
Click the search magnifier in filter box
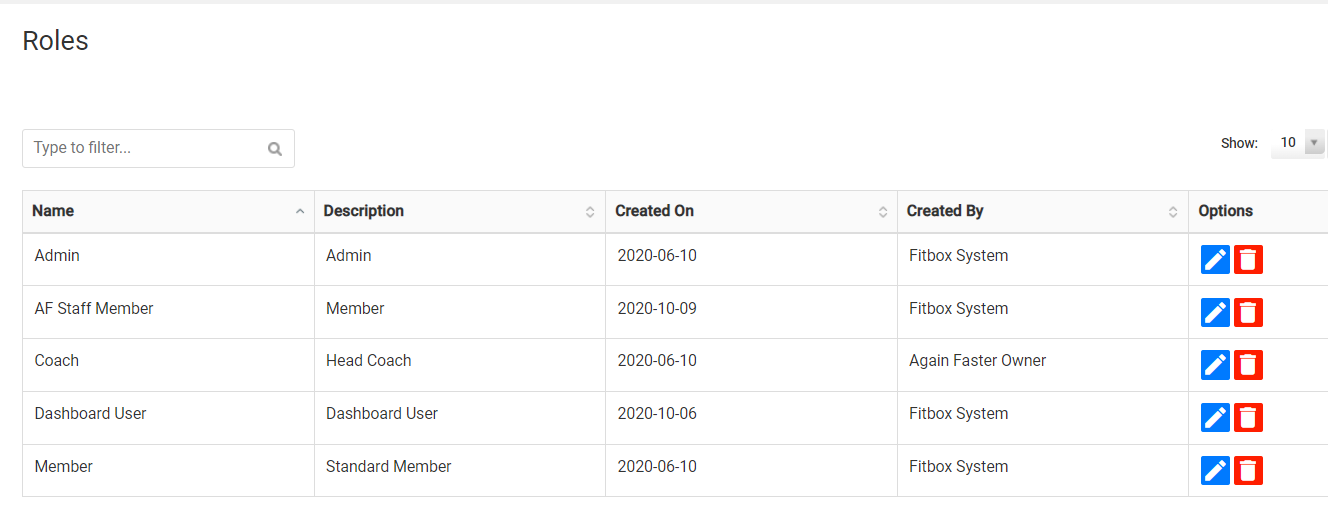click(275, 149)
